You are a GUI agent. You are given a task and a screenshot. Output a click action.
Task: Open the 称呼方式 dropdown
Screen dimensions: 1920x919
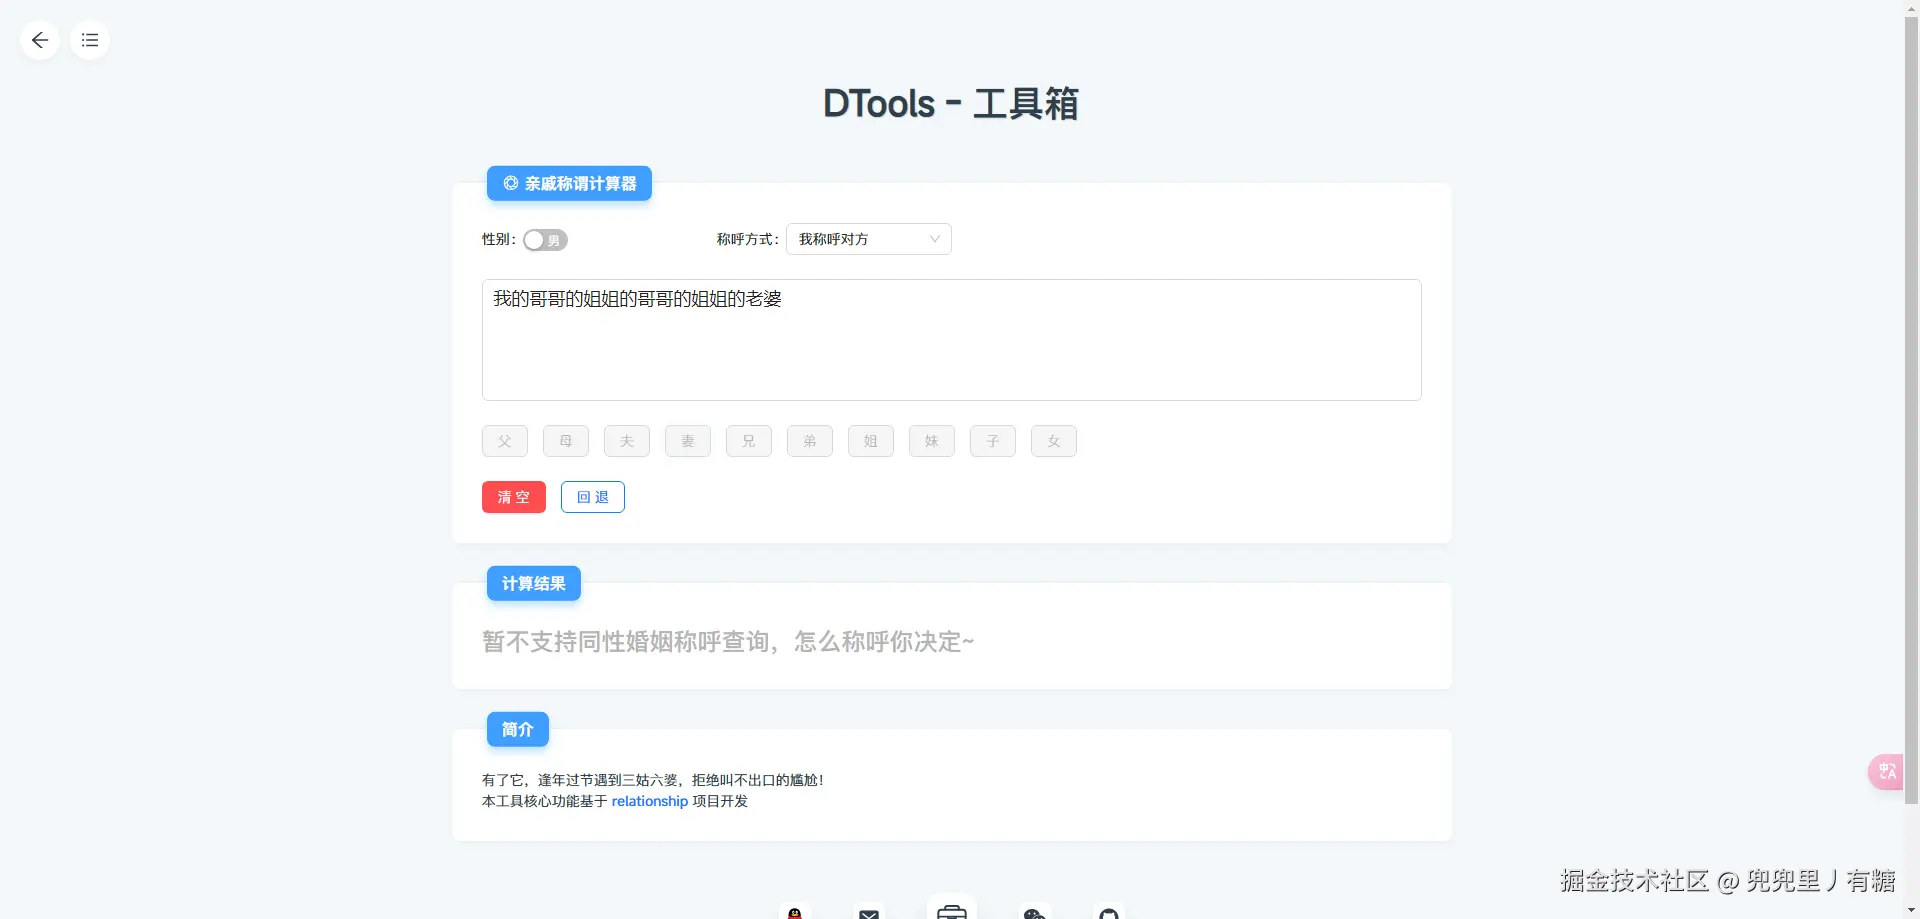[x=868, y=239]
